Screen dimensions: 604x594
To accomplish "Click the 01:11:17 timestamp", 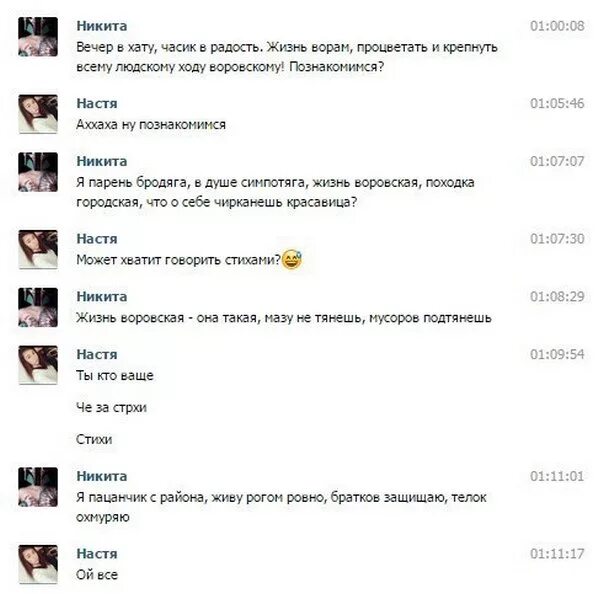I will pos(557,554).
